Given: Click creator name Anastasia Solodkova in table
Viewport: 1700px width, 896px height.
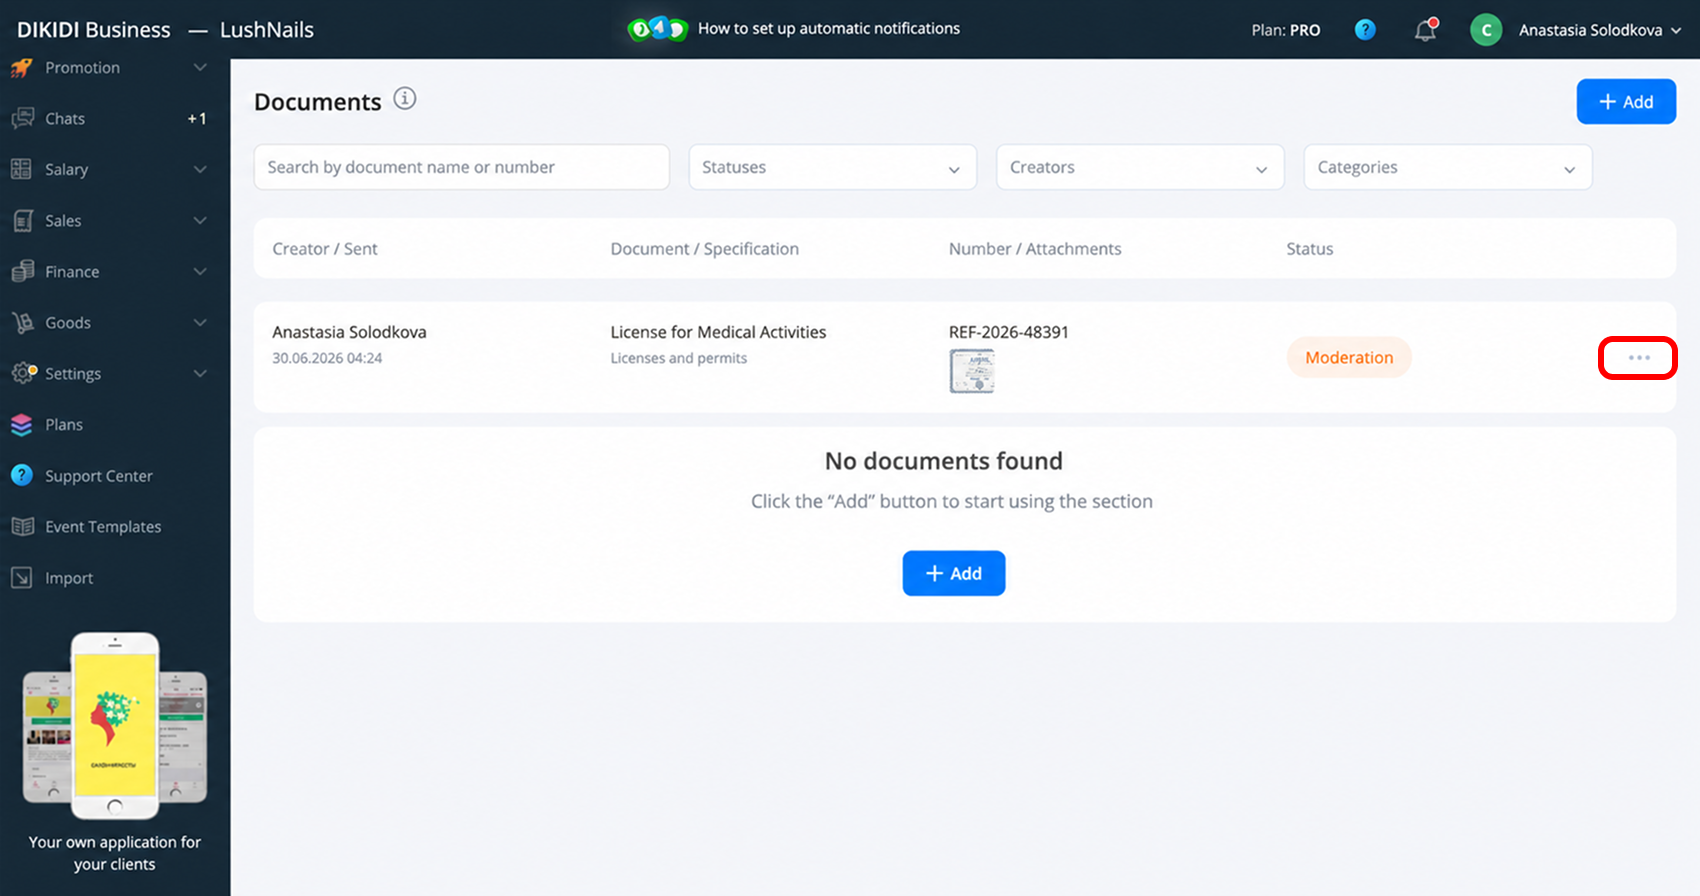Looking at the screenshot, I should coord(349,332).
